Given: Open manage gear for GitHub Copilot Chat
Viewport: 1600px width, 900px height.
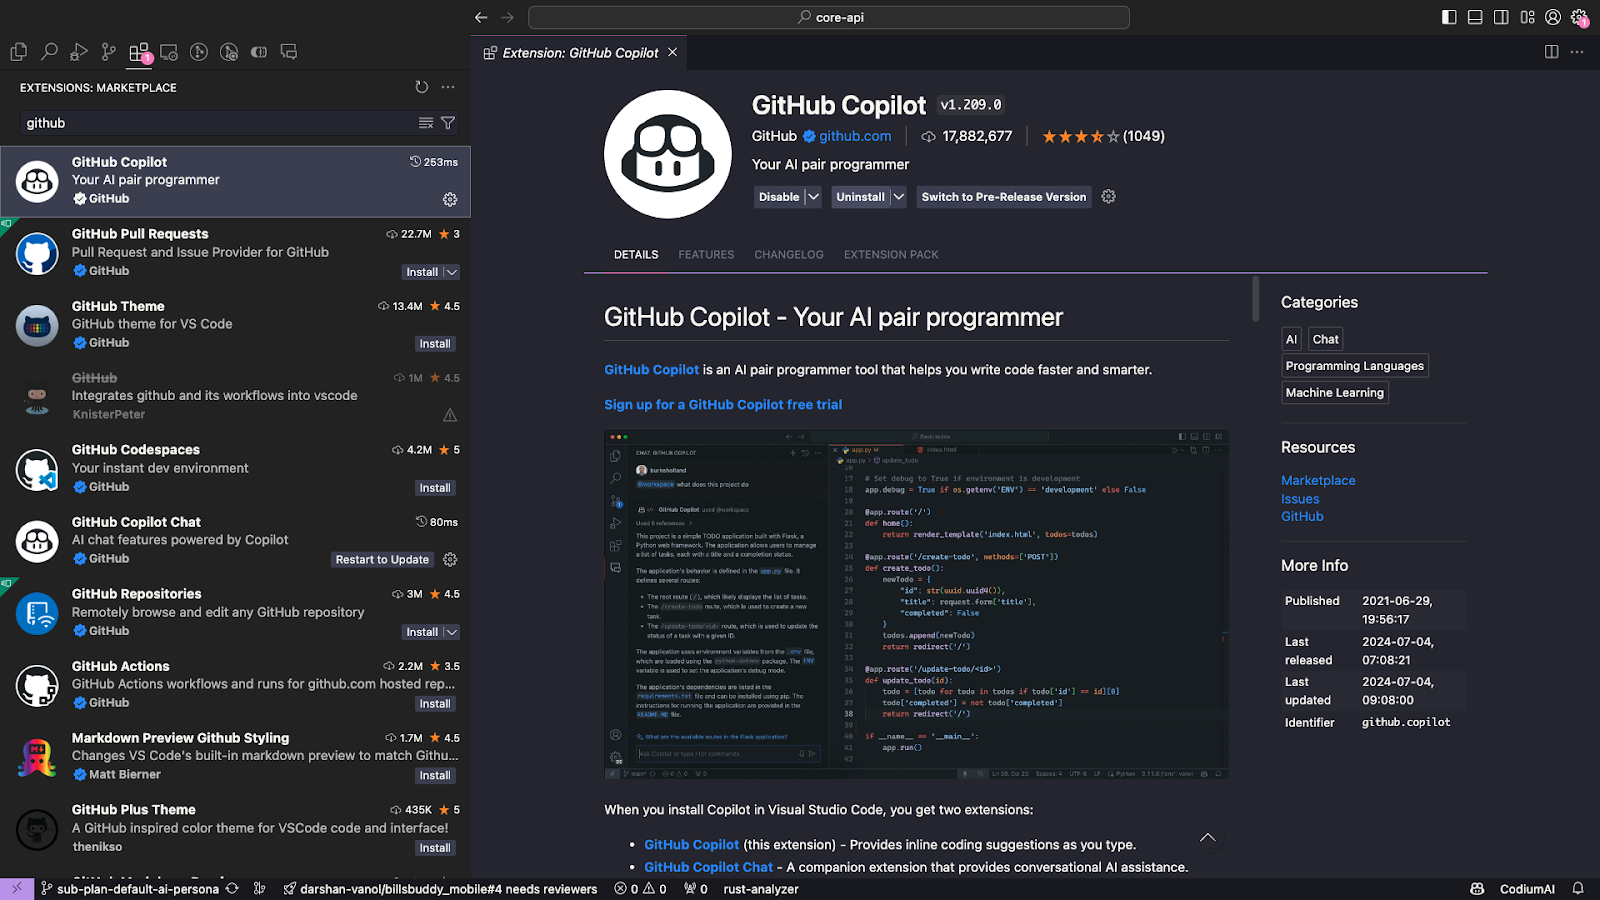Looking at the screenshot, I should [450, 560].
